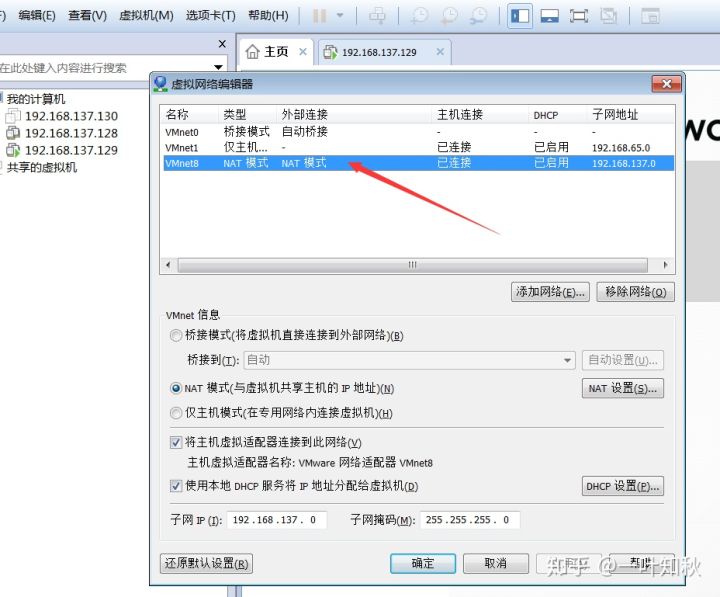The height and width of the screenshot is (597, 720).
Task: Close the library sidebar panel X
Action: (x=222, y=44)
